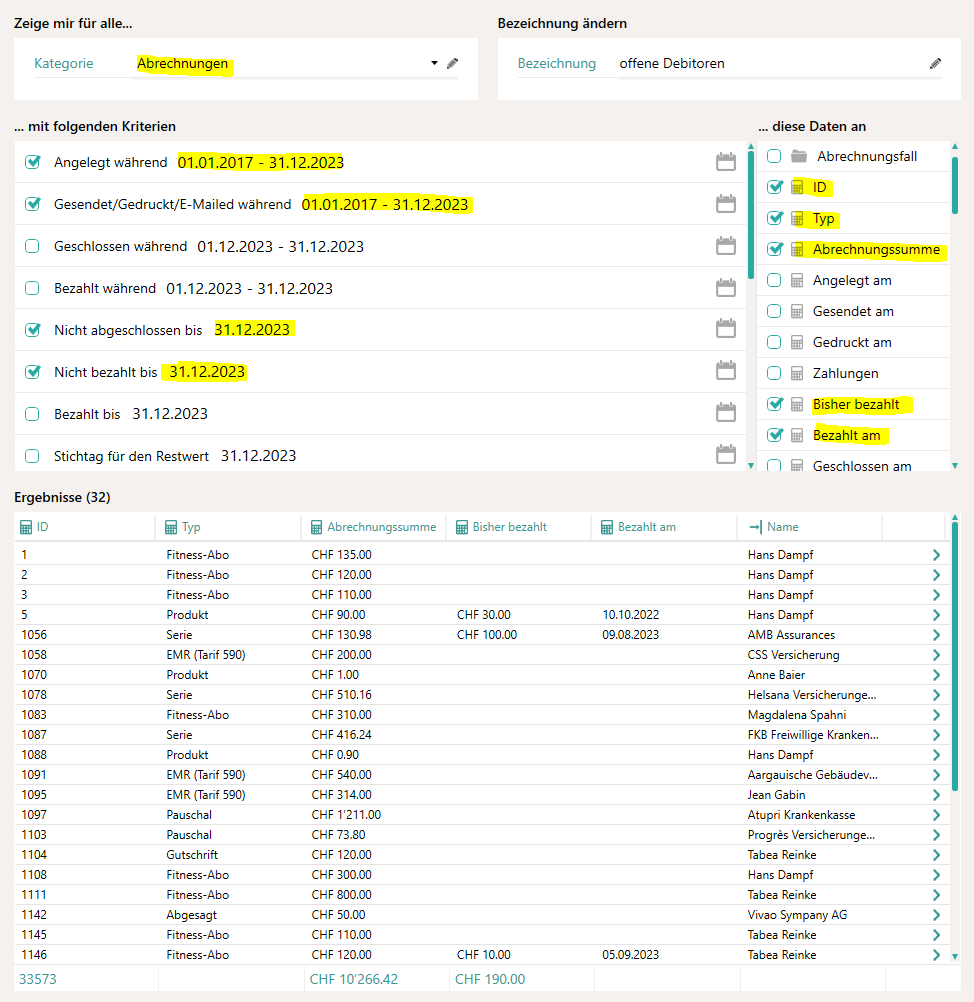Enable the Bezahlt während checkbox
Screen dimensions: 974x1002
[x=33, y=288]
